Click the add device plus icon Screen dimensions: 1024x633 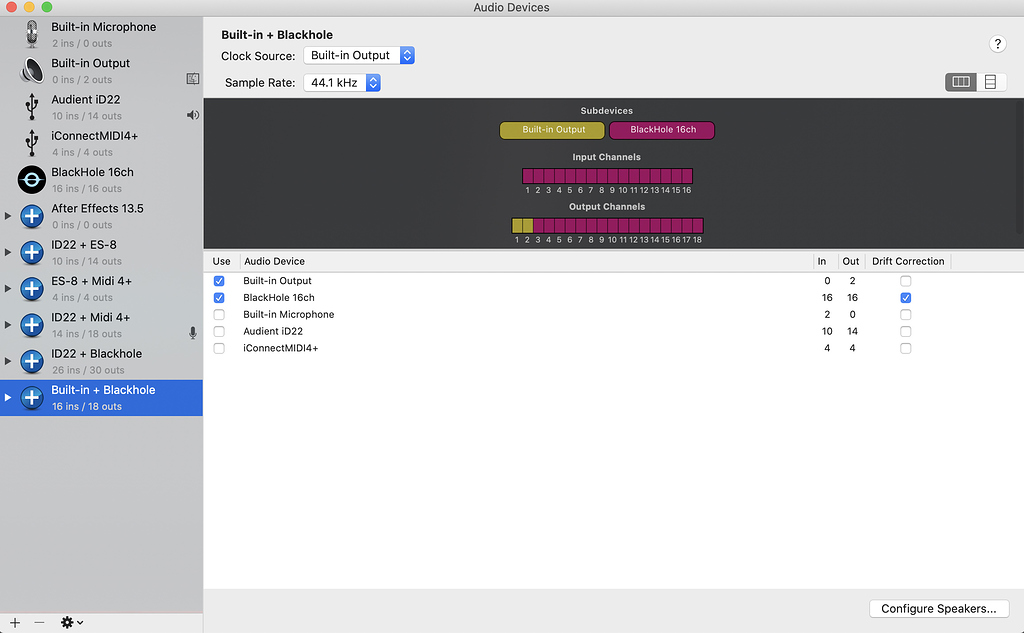click(15, 622)
